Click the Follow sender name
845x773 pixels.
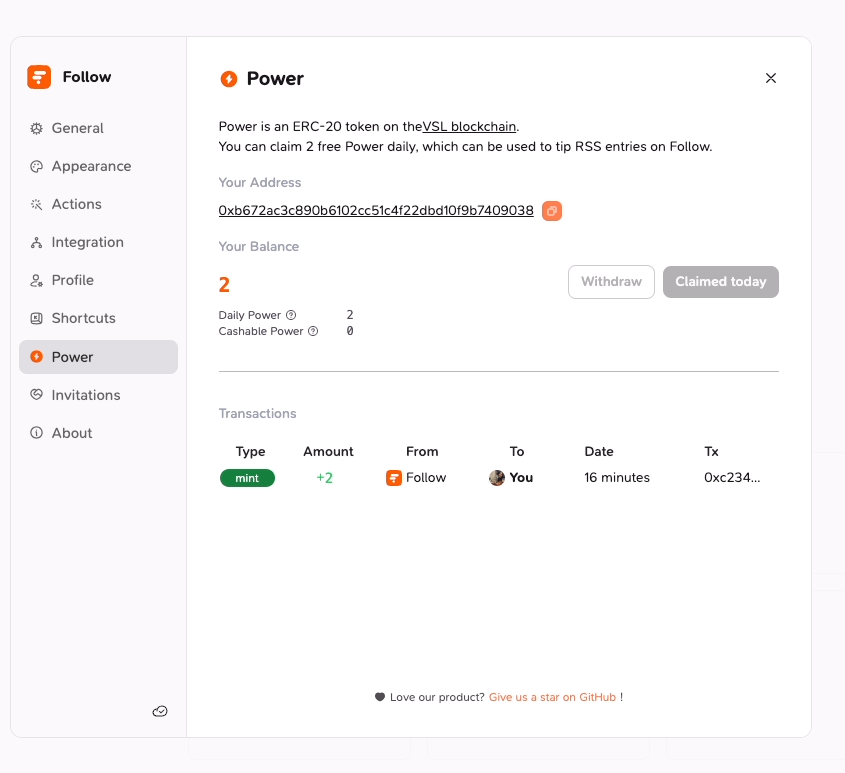coord(426,478)
